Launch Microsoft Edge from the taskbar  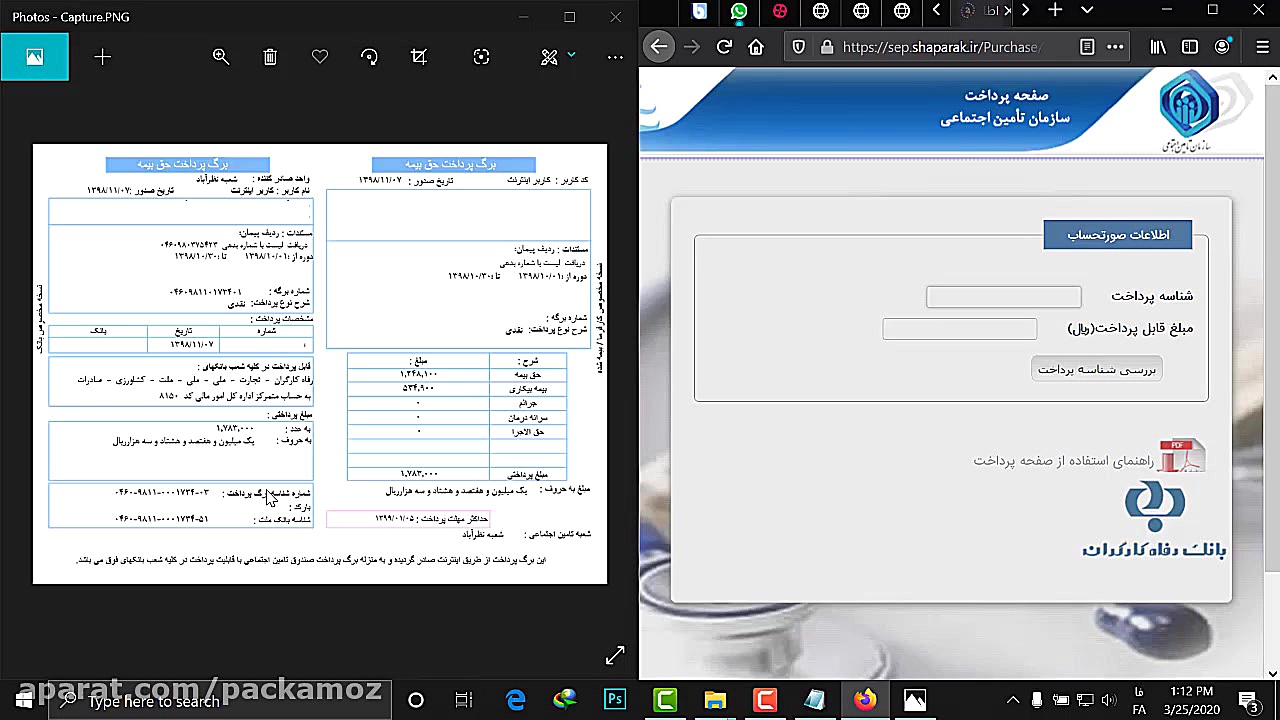516,700
